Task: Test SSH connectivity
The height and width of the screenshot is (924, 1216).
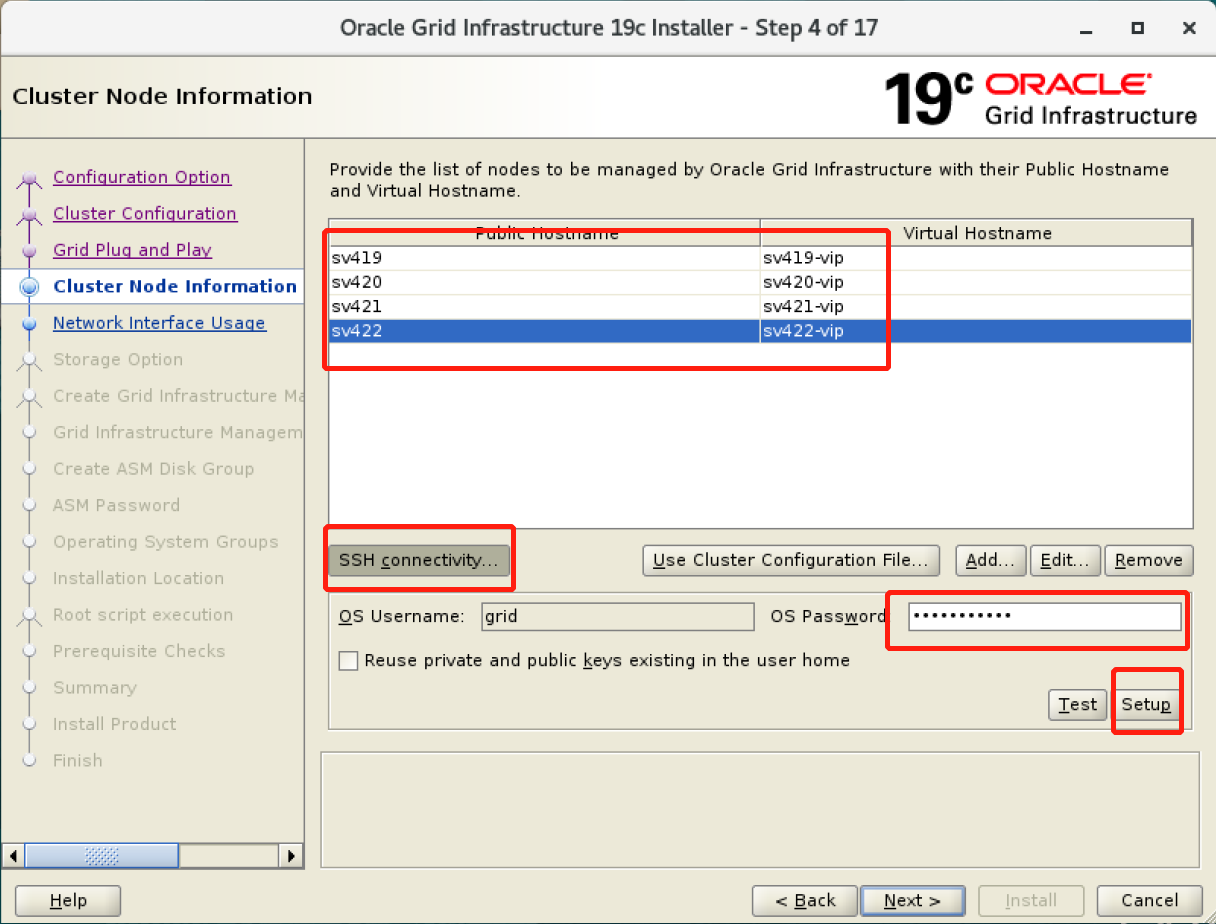Action: pos(1078,705)
